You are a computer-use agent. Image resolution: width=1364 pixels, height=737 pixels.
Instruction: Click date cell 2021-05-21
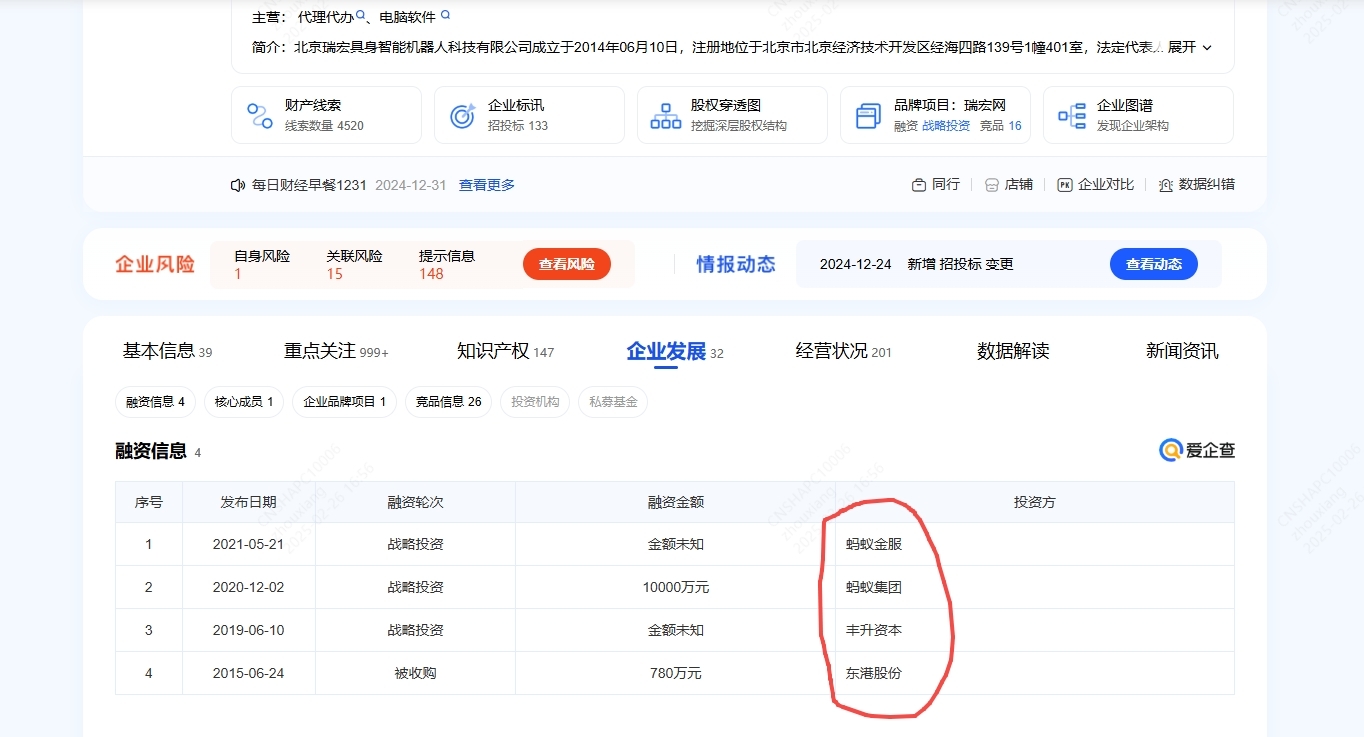[248, 545]
